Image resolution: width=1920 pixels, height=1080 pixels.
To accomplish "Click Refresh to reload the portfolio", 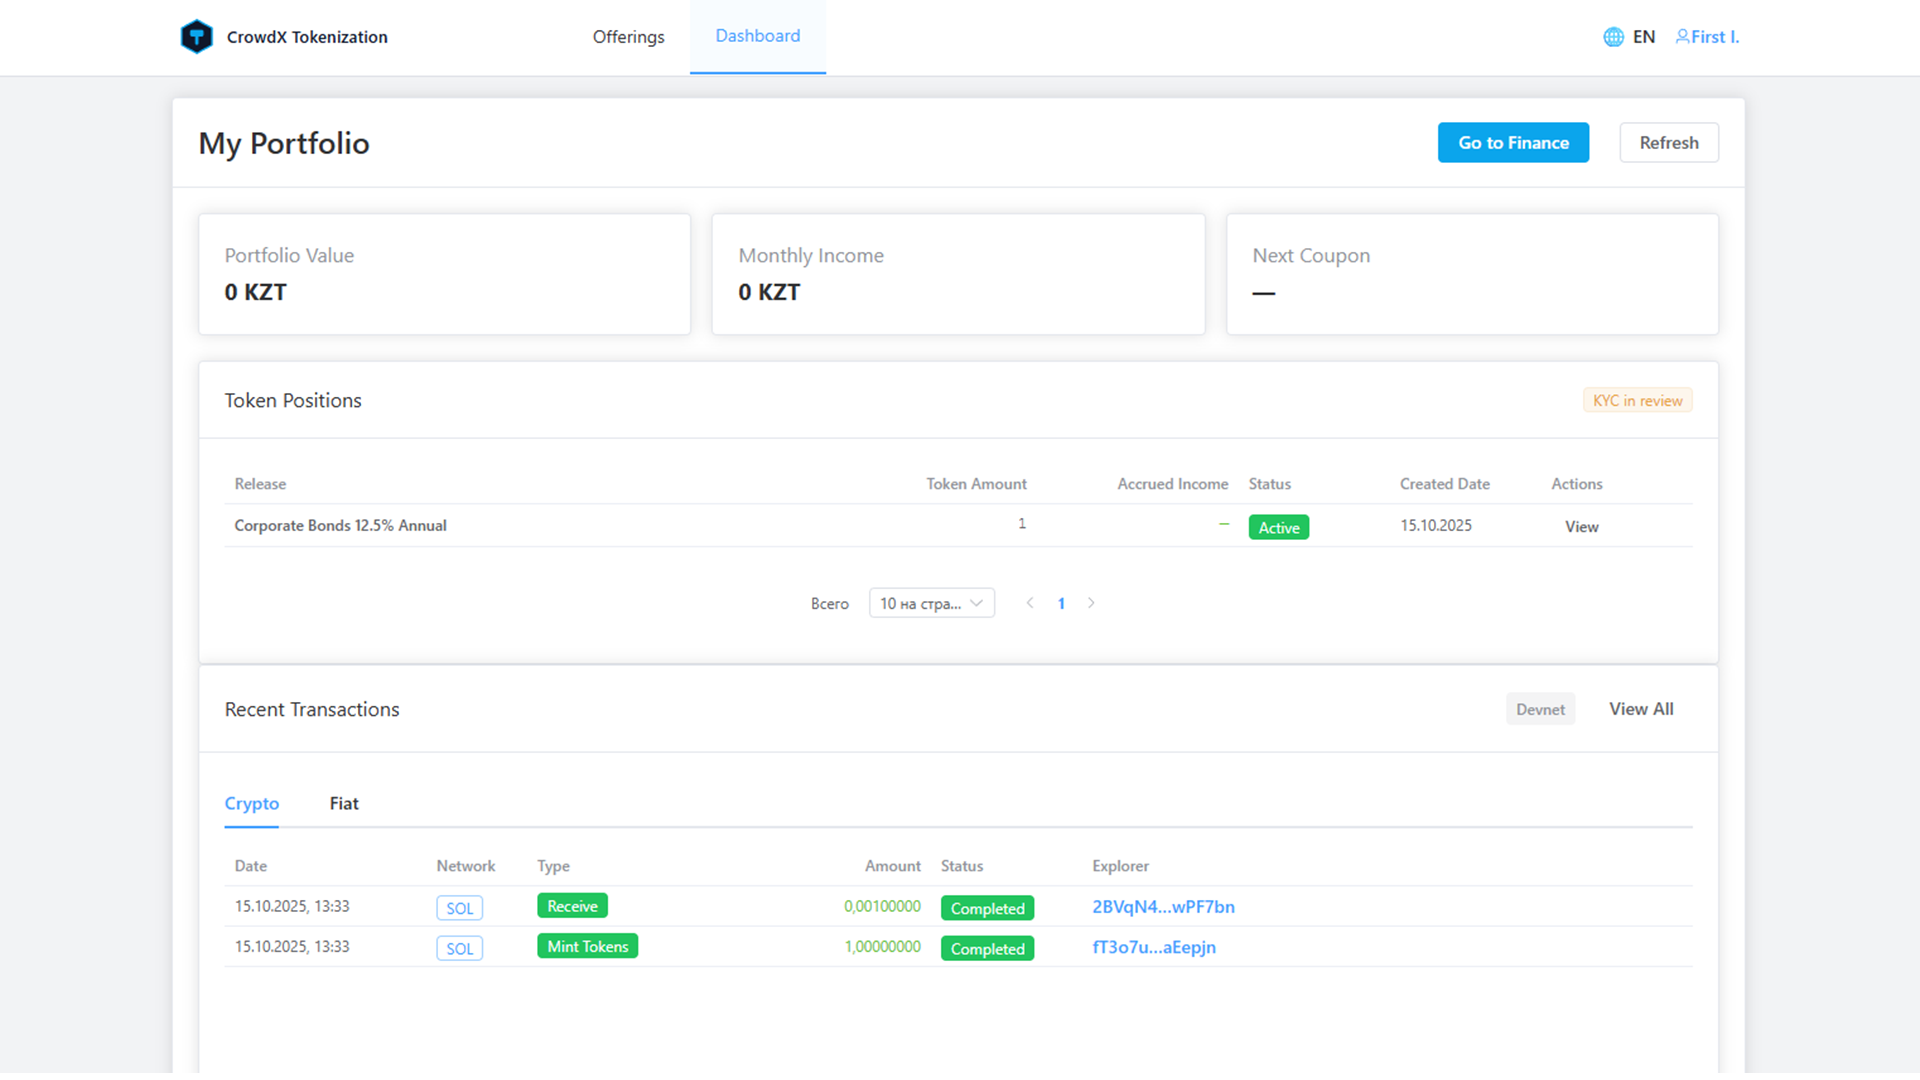I will pos(1668,142).
